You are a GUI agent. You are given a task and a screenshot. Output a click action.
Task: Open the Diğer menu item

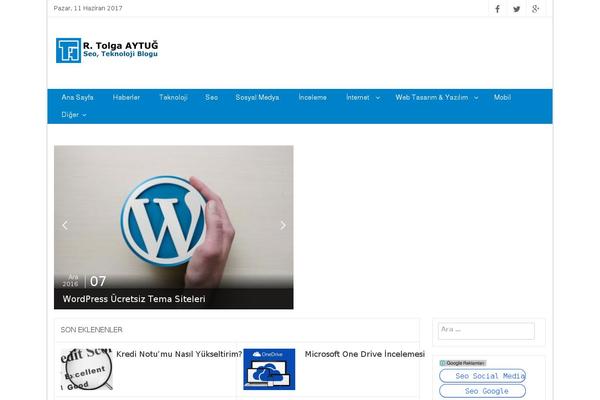[x=70, y=114]
